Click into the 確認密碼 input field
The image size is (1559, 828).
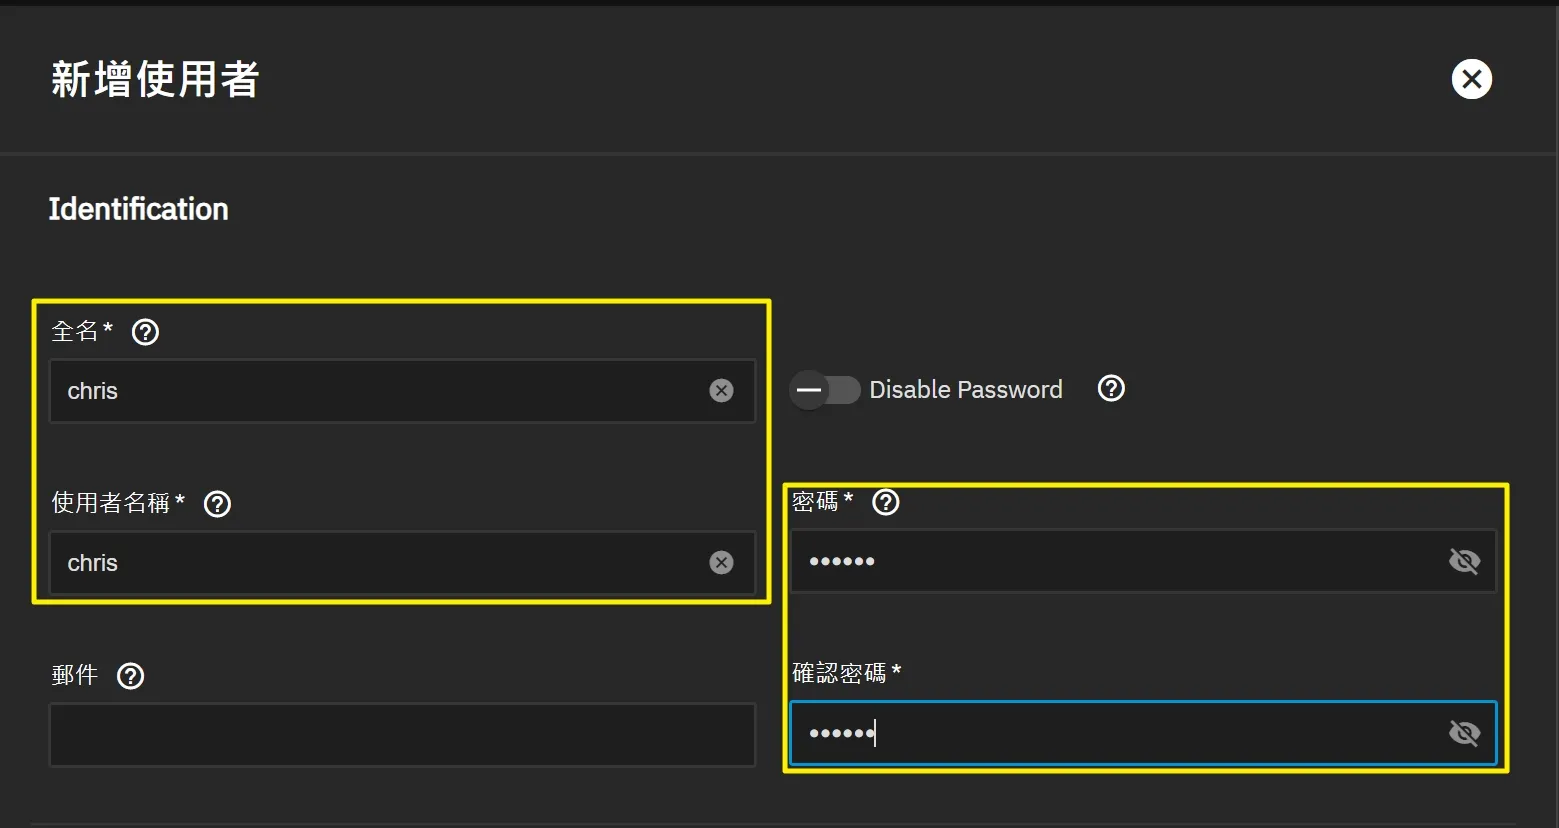point(1143,733)
